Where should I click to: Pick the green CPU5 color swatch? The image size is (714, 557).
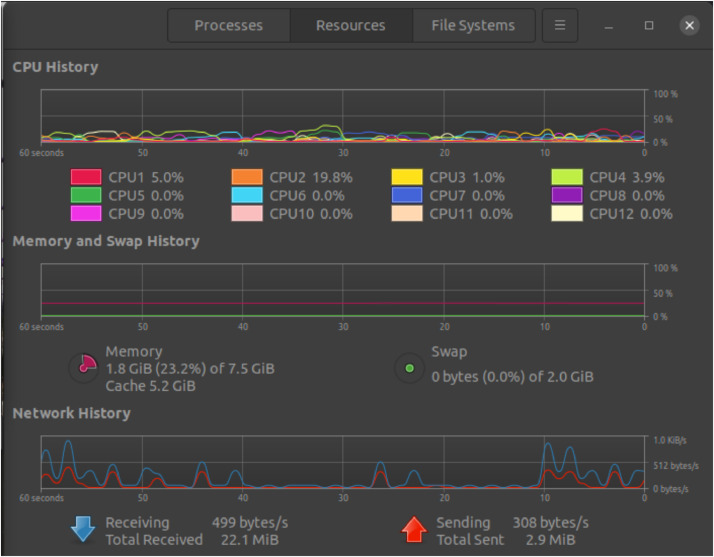[86, 195]
